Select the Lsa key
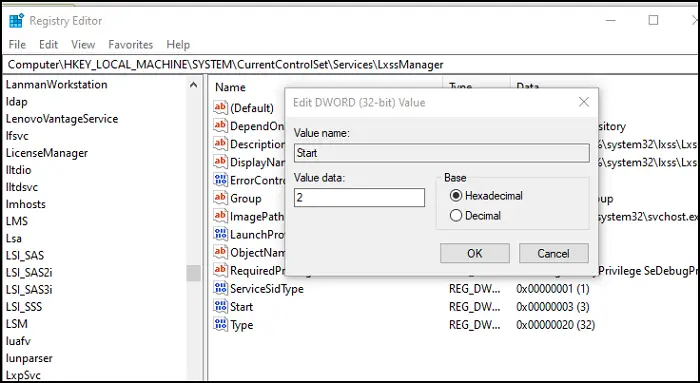The height and width of the screenshot is (383, 700). tap(14, 238)
